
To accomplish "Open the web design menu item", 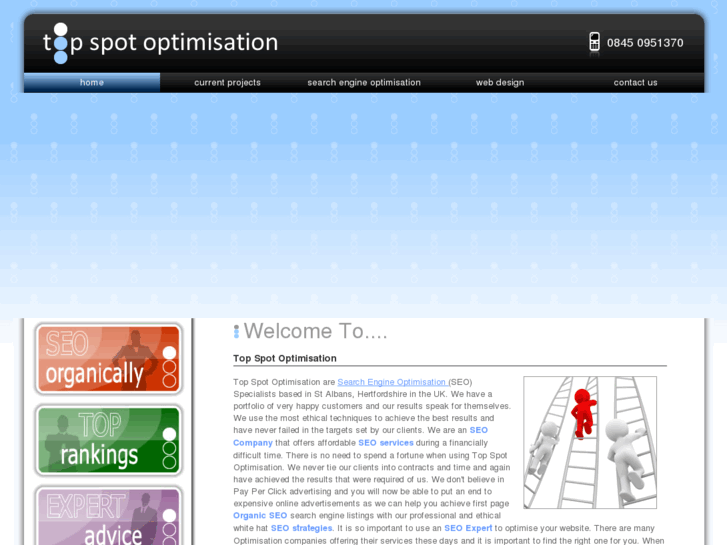I will (x=500, y=83).
